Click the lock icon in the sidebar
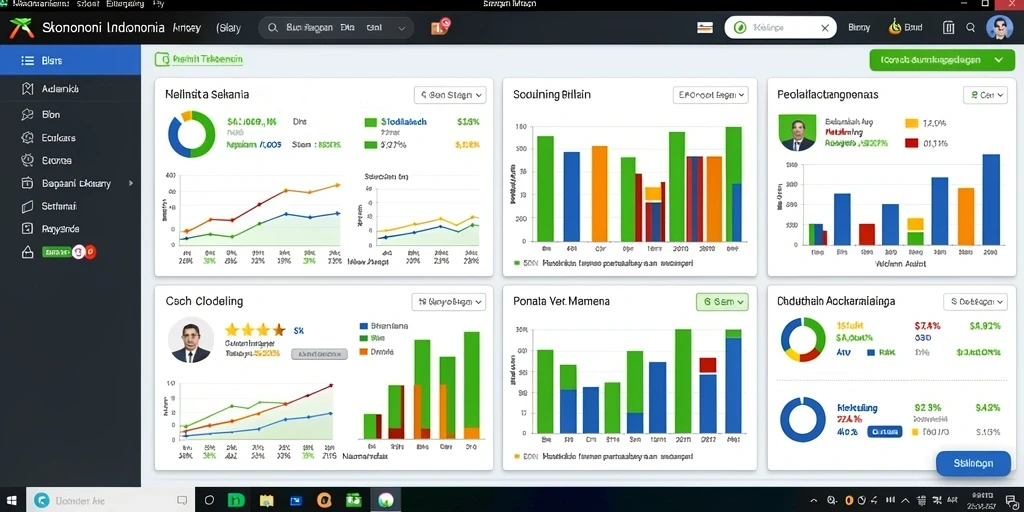 pyautogui.click(x=27, y=252)
